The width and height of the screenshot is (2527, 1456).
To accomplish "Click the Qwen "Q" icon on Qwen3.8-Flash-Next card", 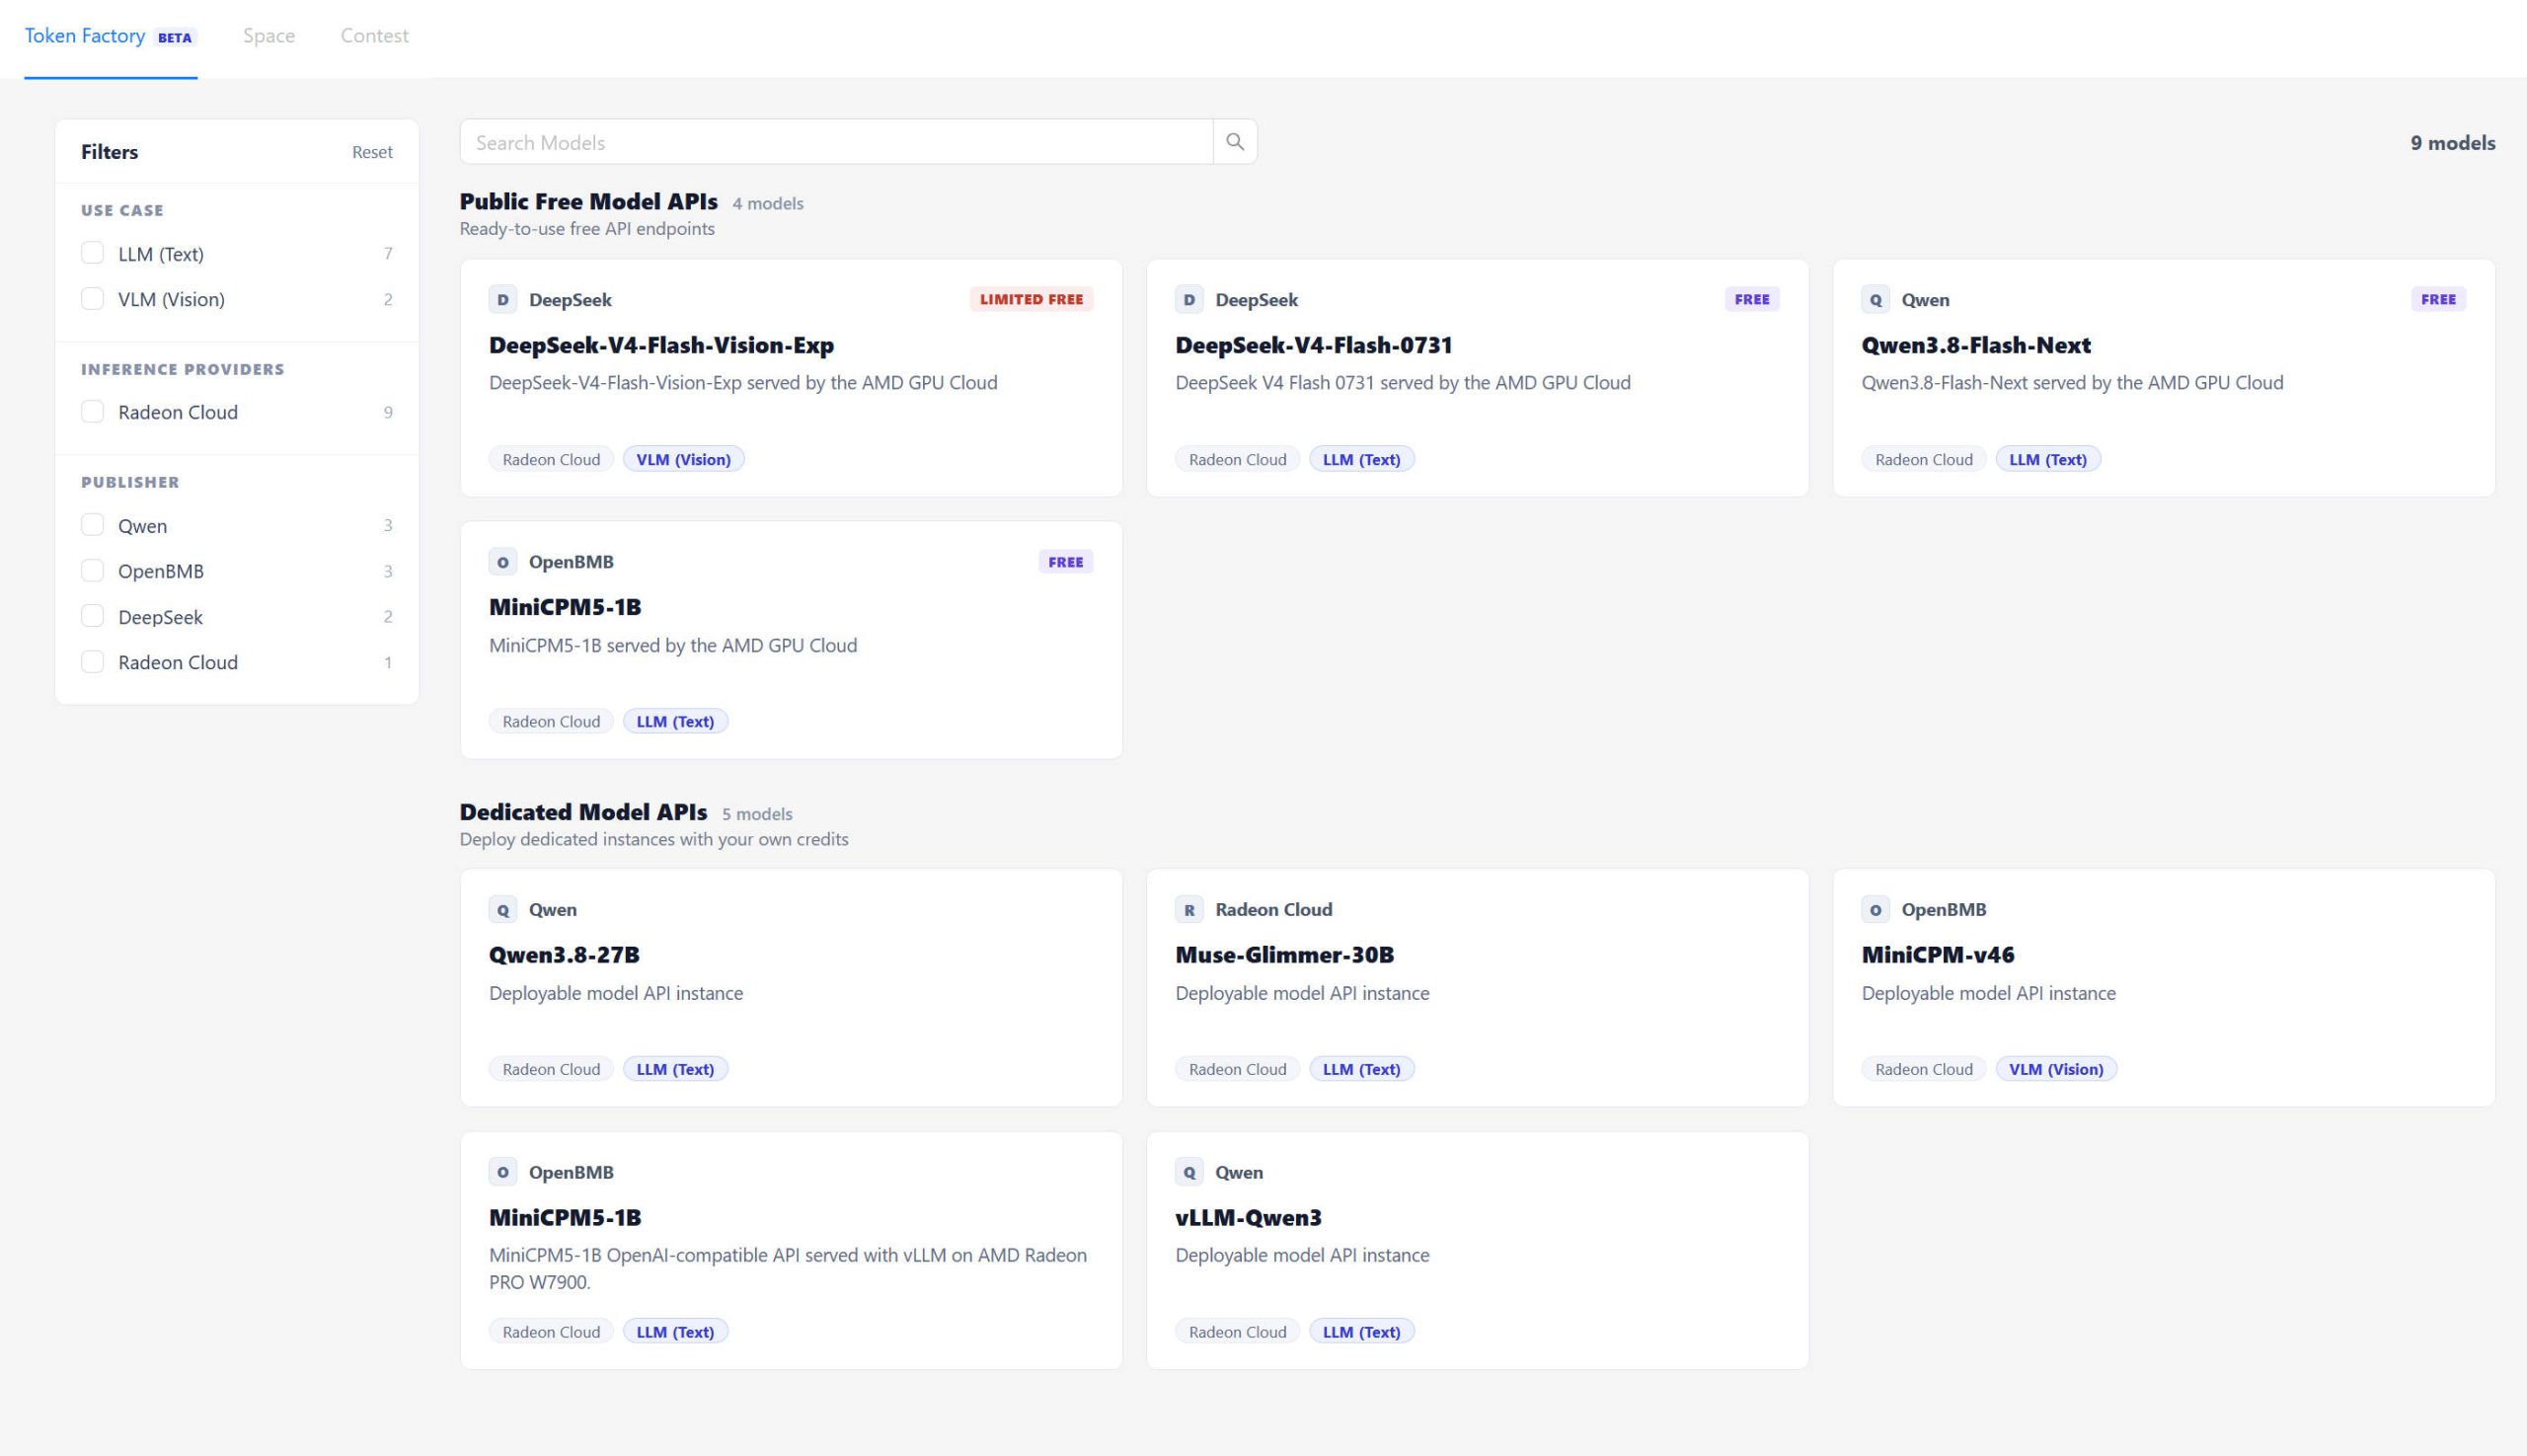I will (1875, 299).
